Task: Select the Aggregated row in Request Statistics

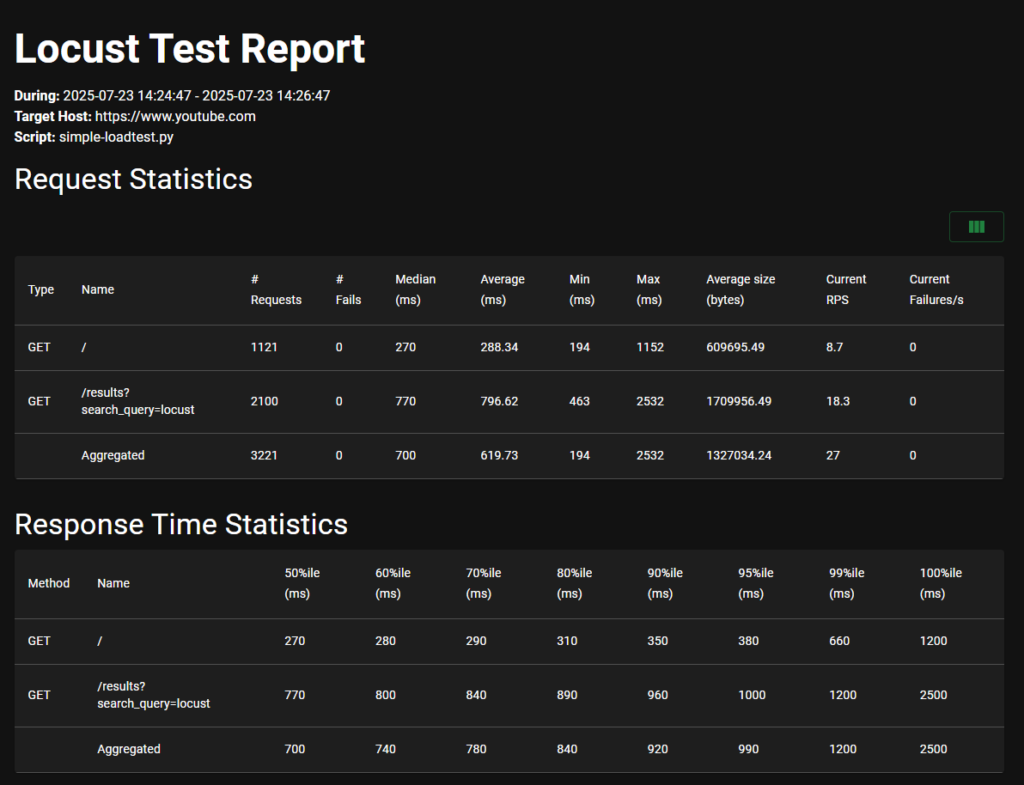Action: point(113,456)
